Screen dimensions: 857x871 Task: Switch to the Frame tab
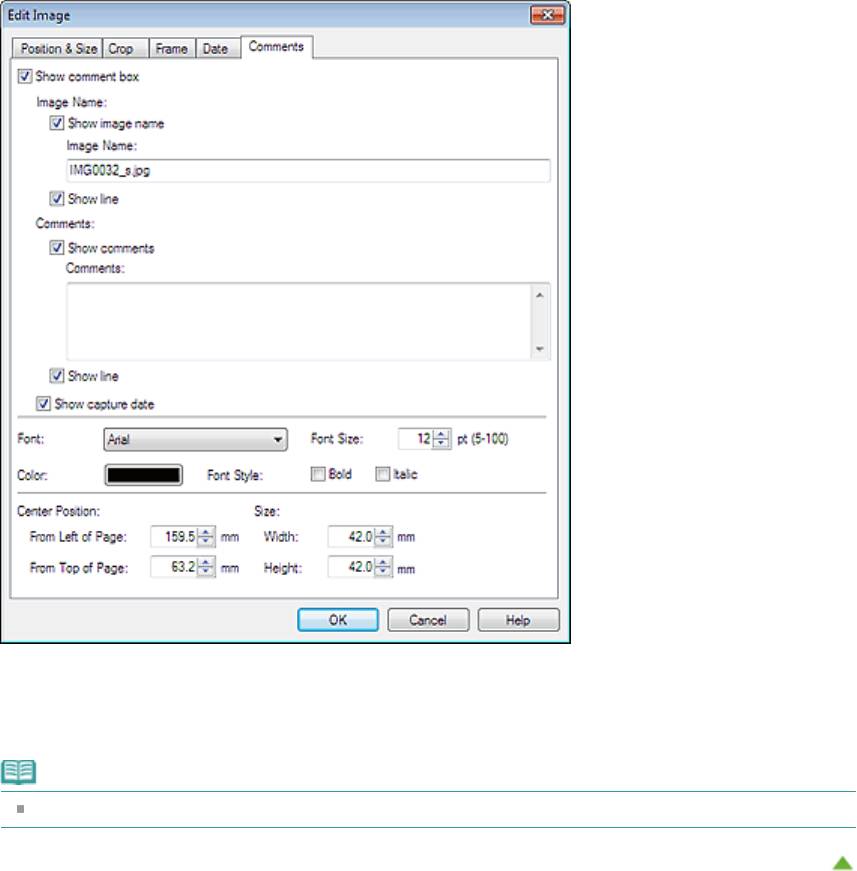coord(171,48)
